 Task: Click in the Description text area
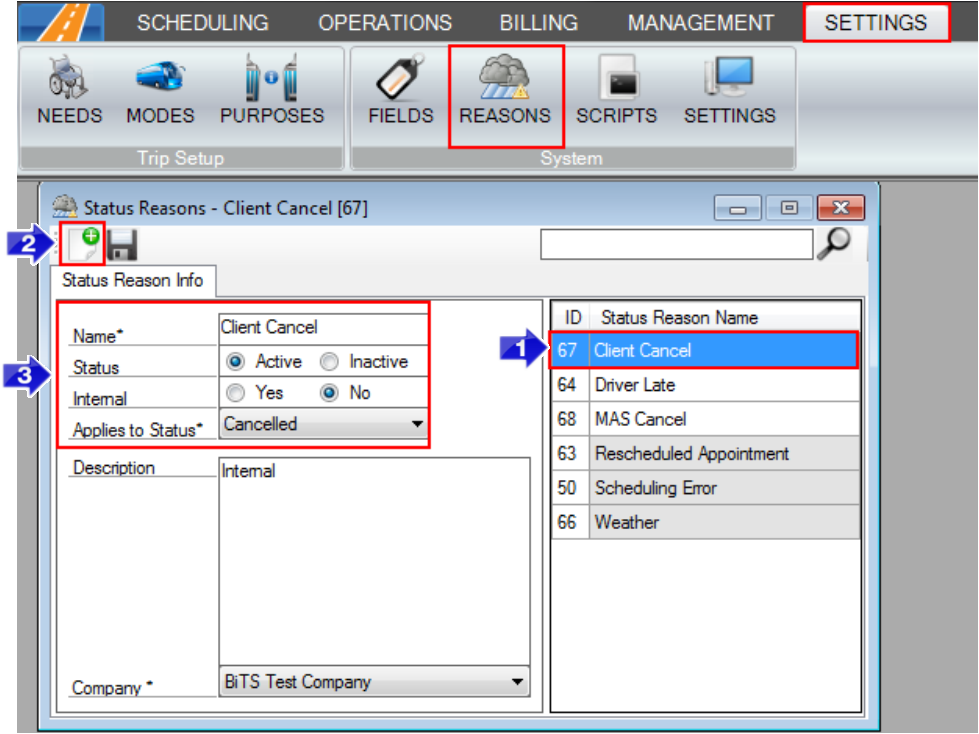click(x=375, y=562)
